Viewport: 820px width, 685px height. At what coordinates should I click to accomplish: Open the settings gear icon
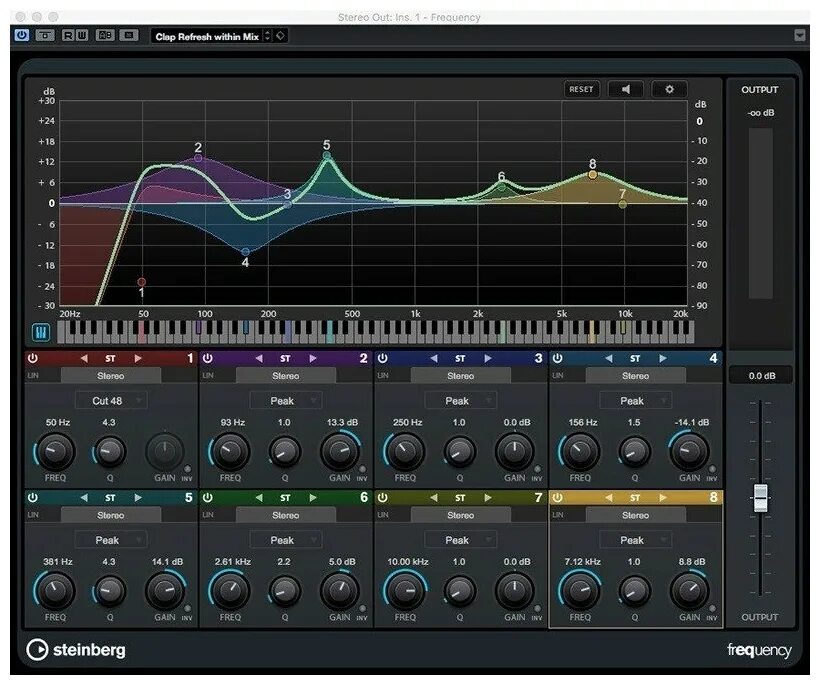click(669, 89)
